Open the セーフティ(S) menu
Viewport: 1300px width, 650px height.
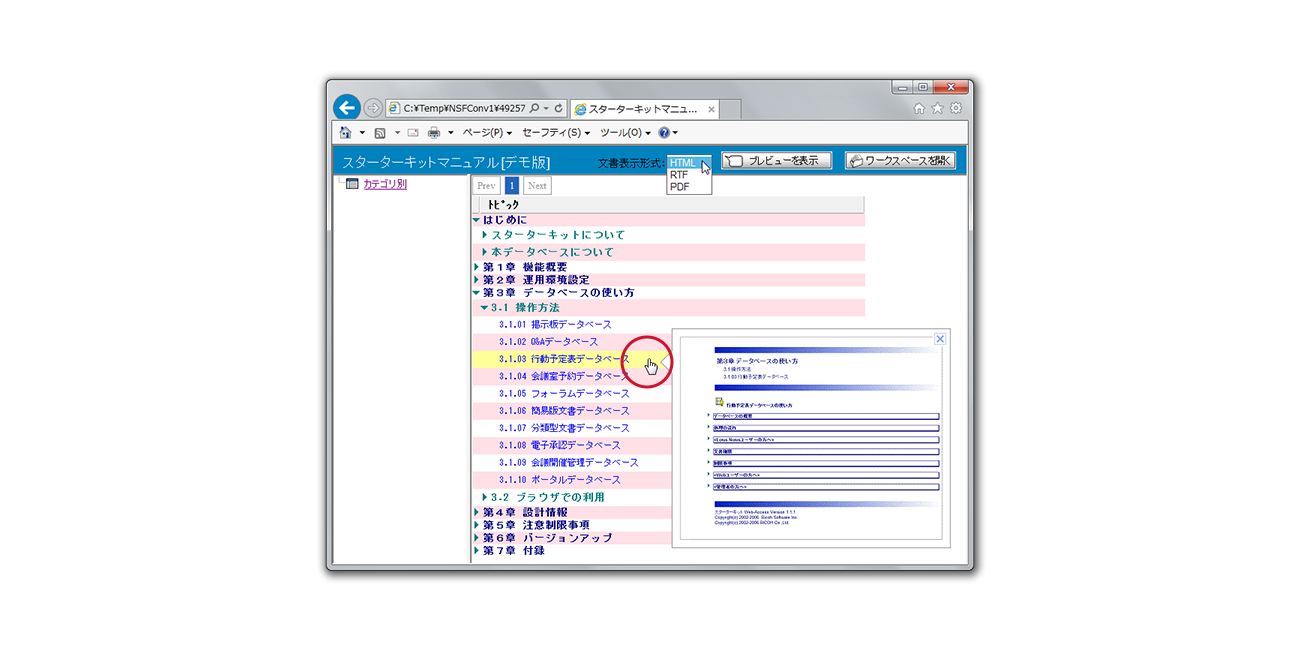[x=551, y=132]
